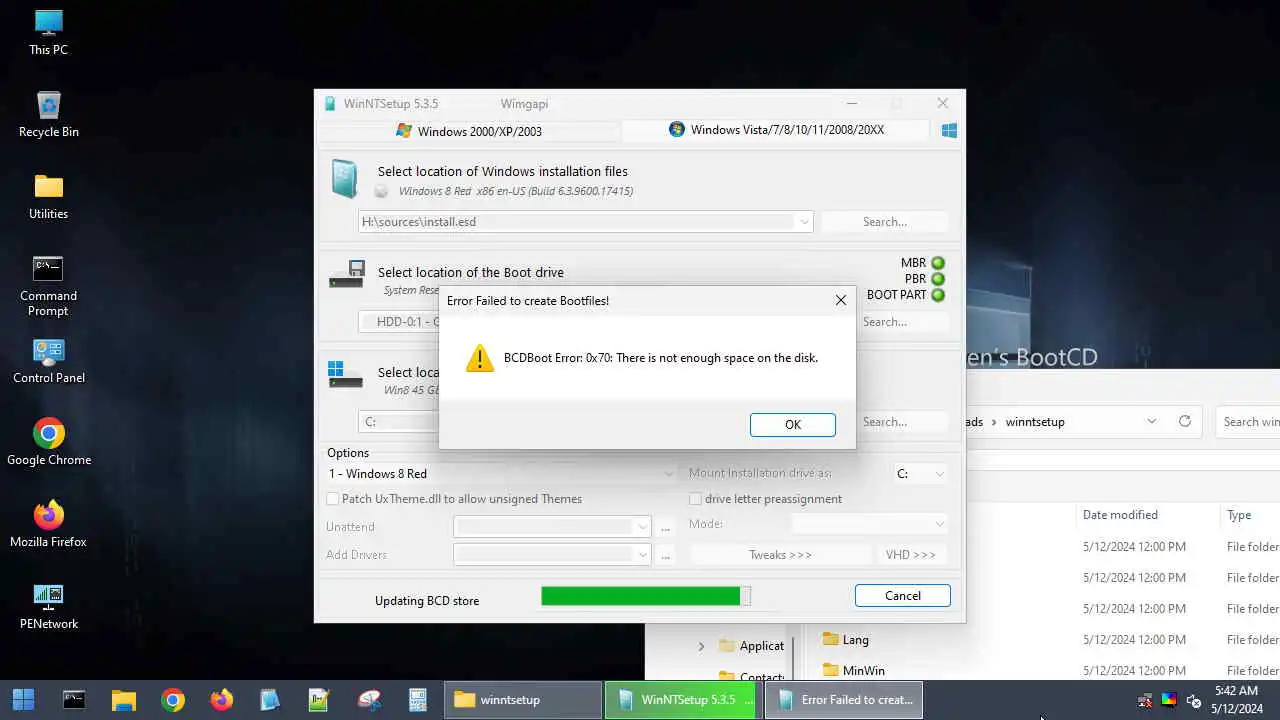Expand the Applicat tree node in Explorer
The width and height of the screenshot is (1280, 720).
click(701, 646)
